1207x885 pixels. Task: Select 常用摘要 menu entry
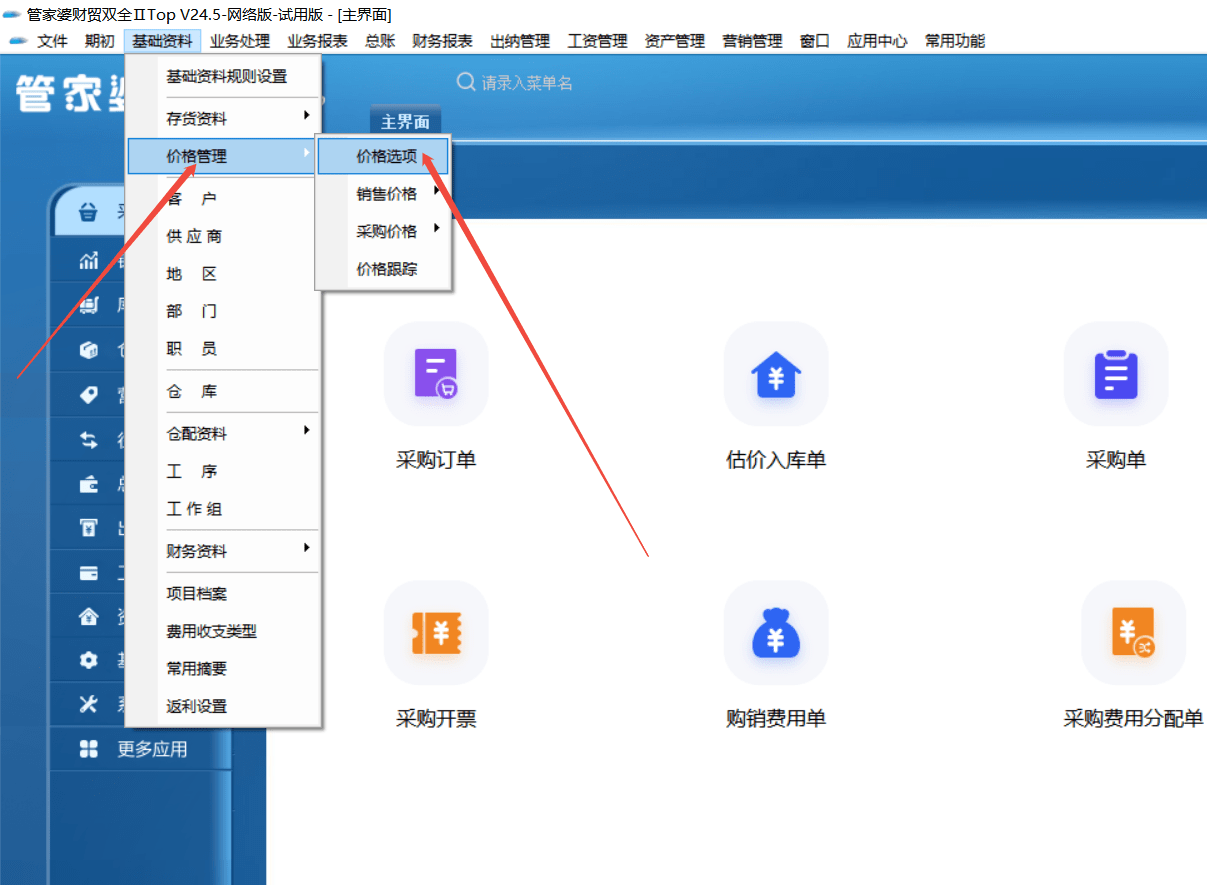pyautogui.click(x=223, y=668)
